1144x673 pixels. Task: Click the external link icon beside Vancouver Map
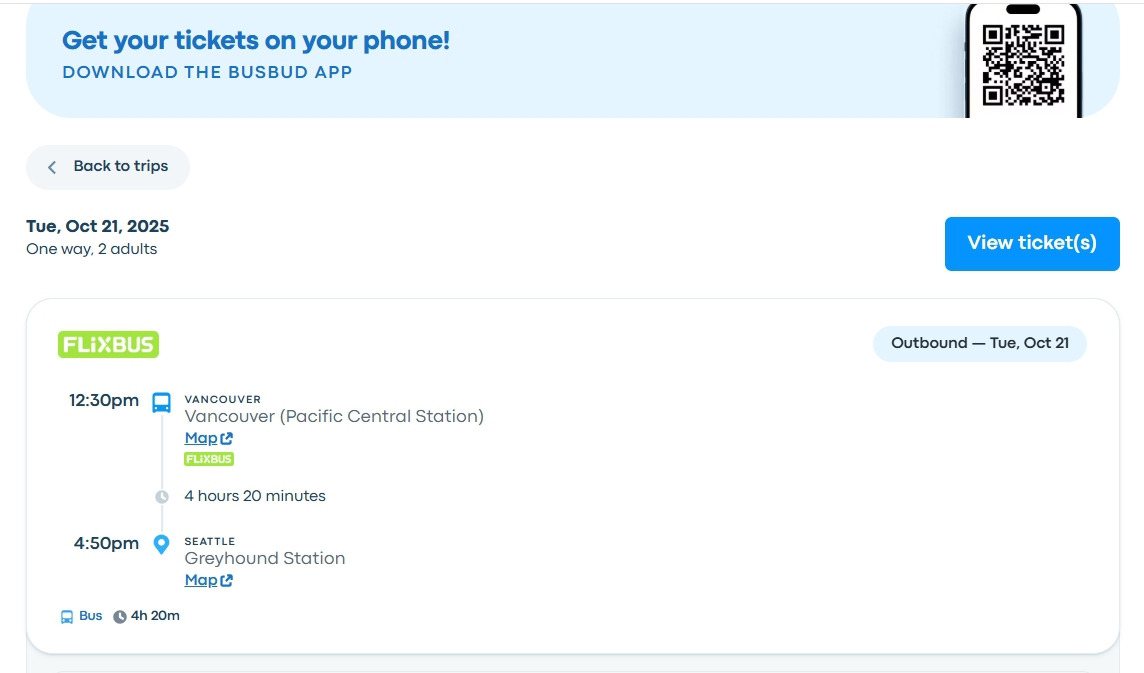tap(227, 439)
